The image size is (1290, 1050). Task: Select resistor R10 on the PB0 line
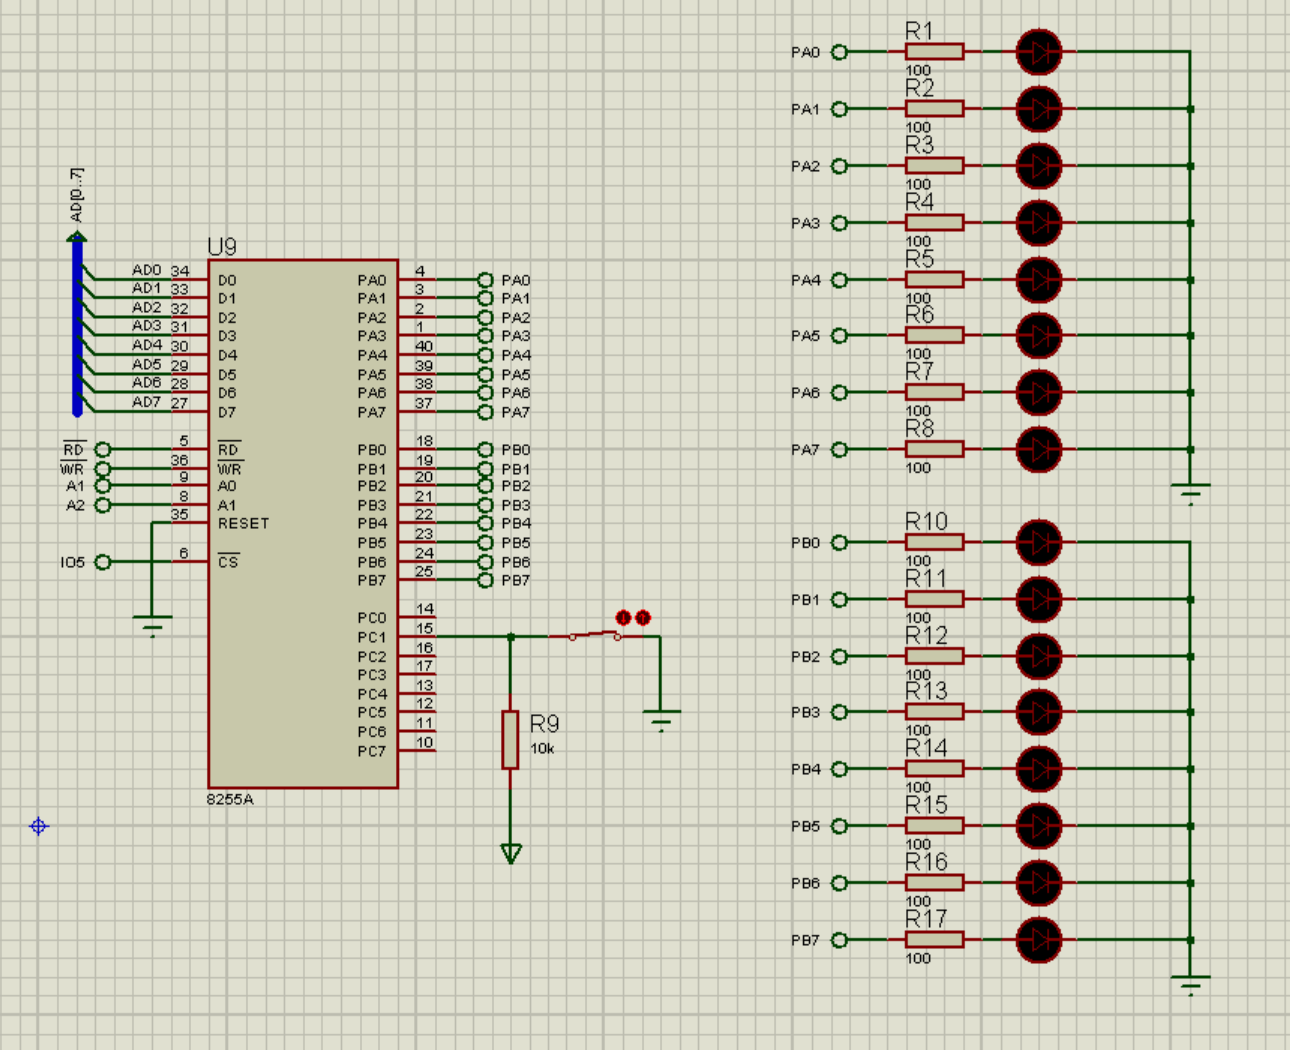coord(934,542)
